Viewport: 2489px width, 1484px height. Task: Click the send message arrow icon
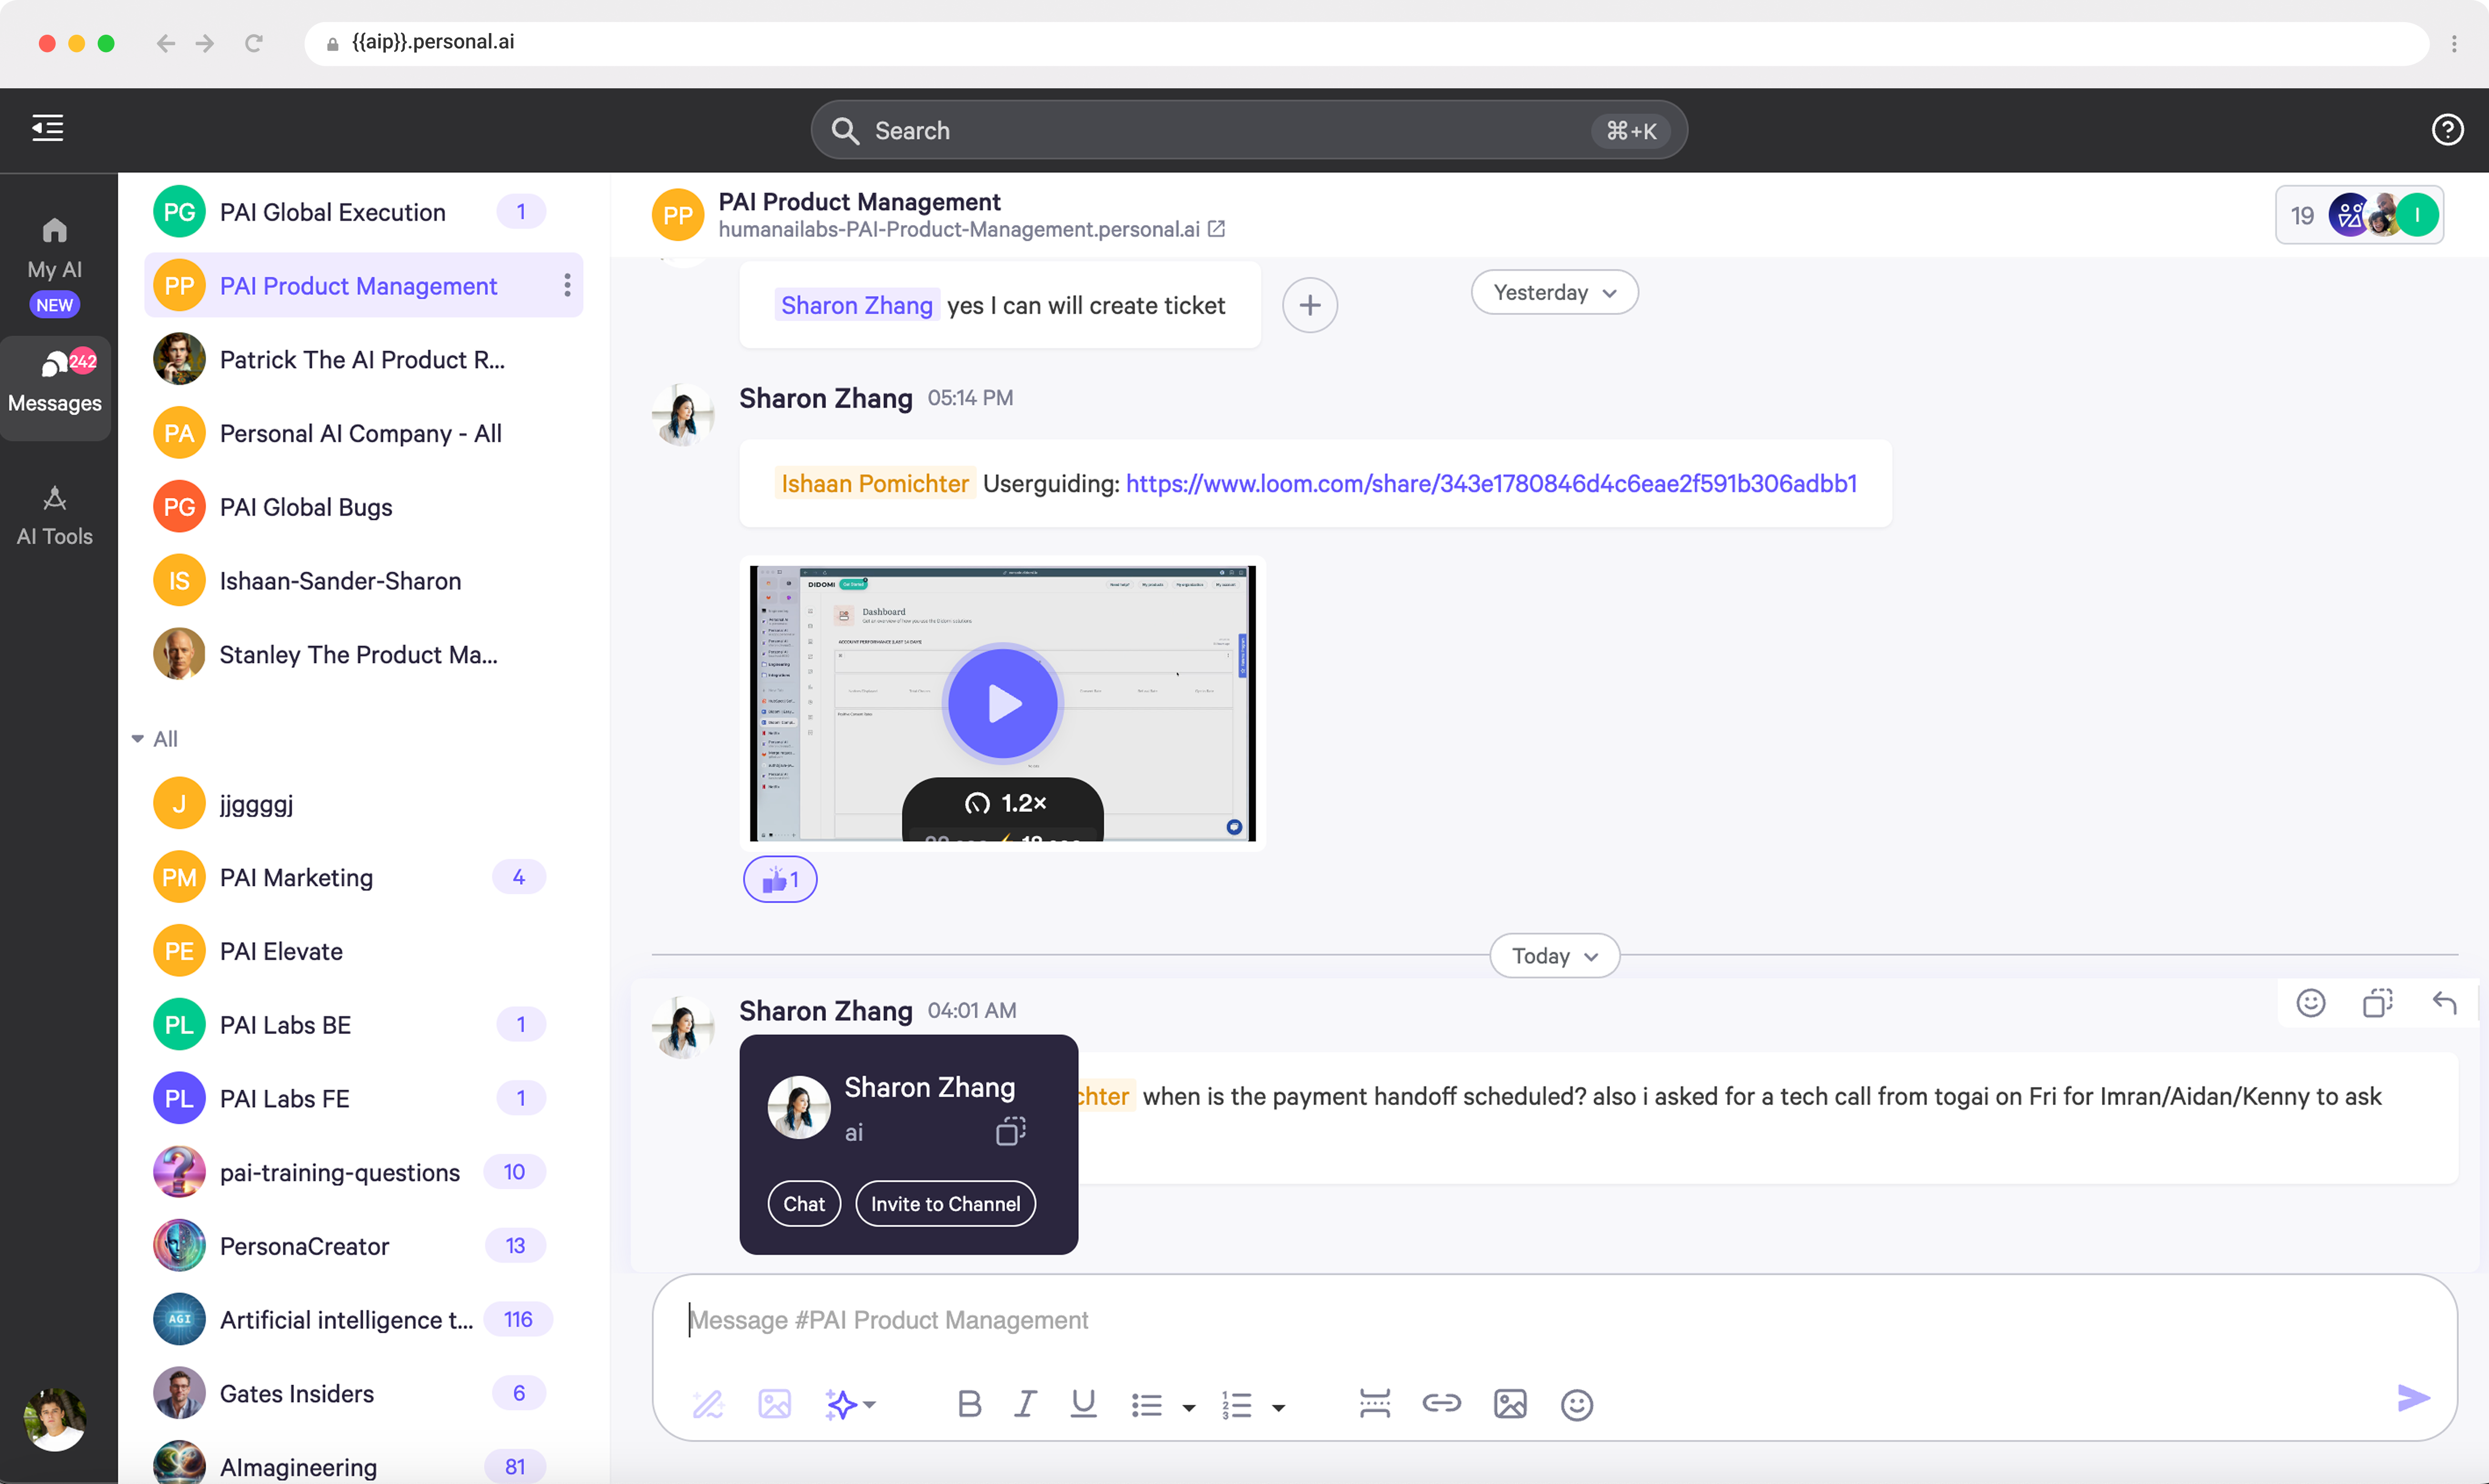tap(2413, 1398)
